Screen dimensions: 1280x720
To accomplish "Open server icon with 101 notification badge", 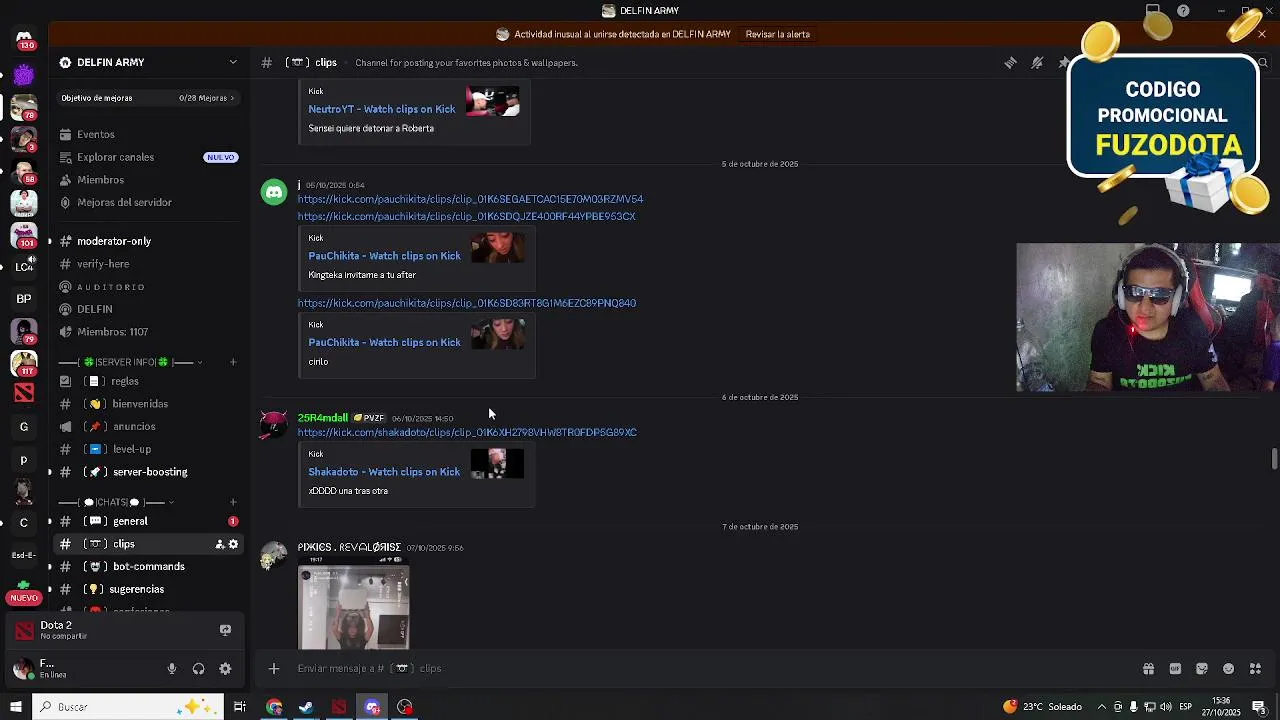I will coord(24,235).
